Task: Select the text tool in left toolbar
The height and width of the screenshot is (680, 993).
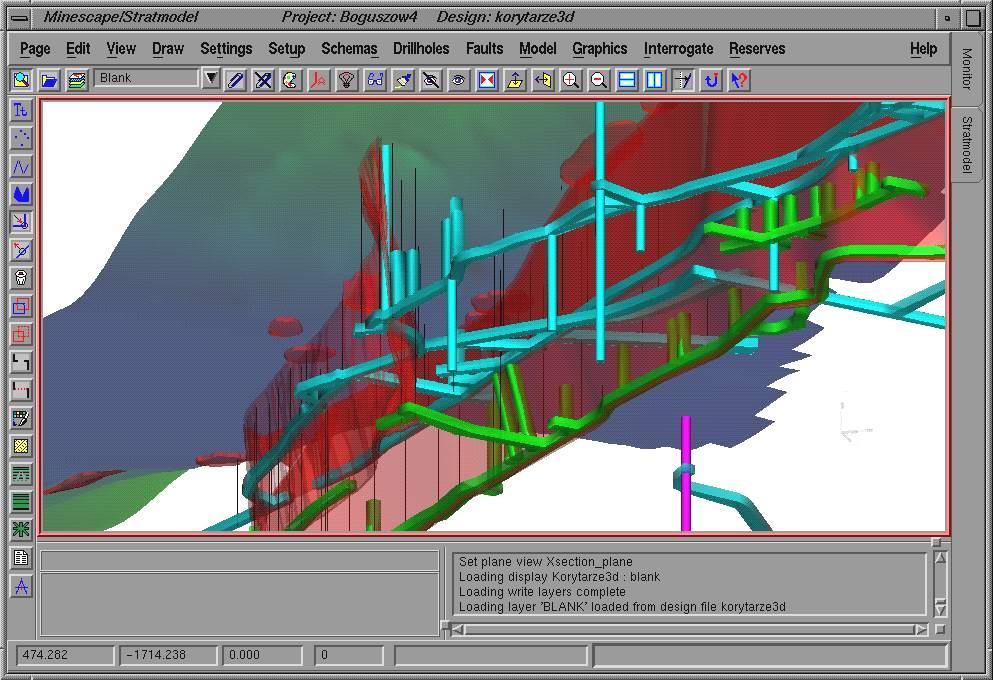Action: pyautogui.click(x=21, y=111)
